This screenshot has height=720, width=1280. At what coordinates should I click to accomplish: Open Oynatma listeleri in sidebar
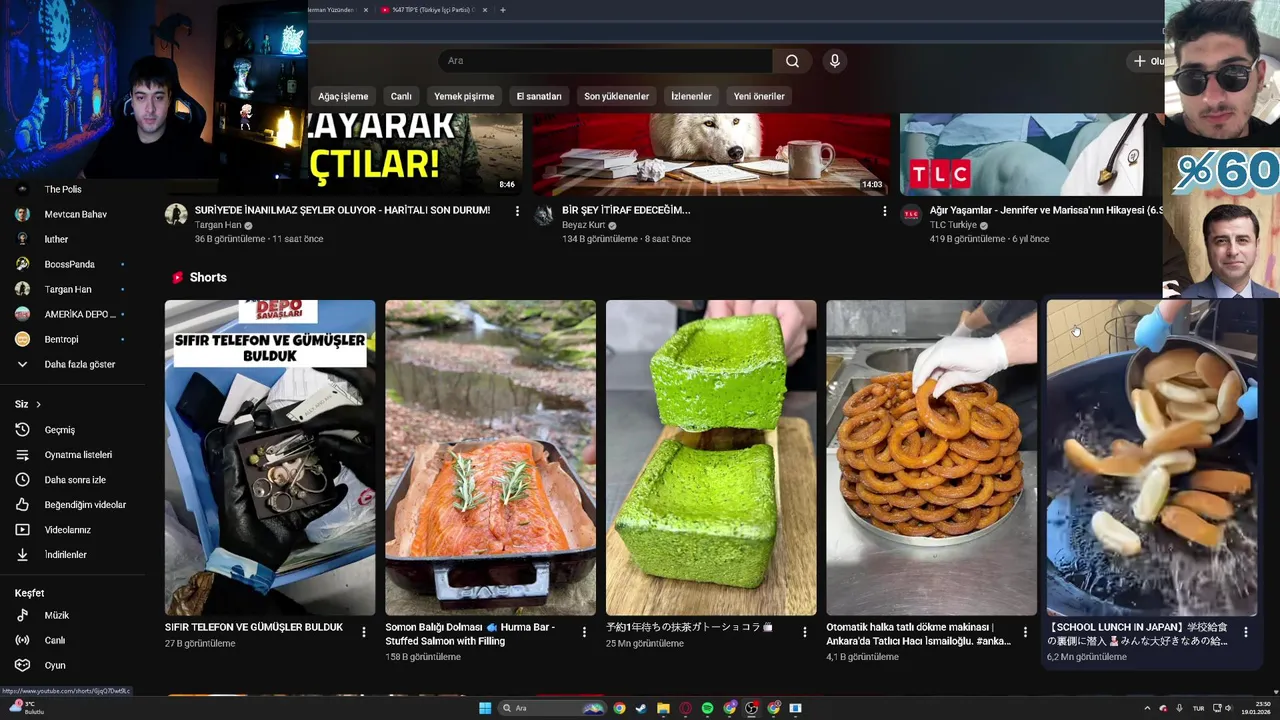point(78,455)
